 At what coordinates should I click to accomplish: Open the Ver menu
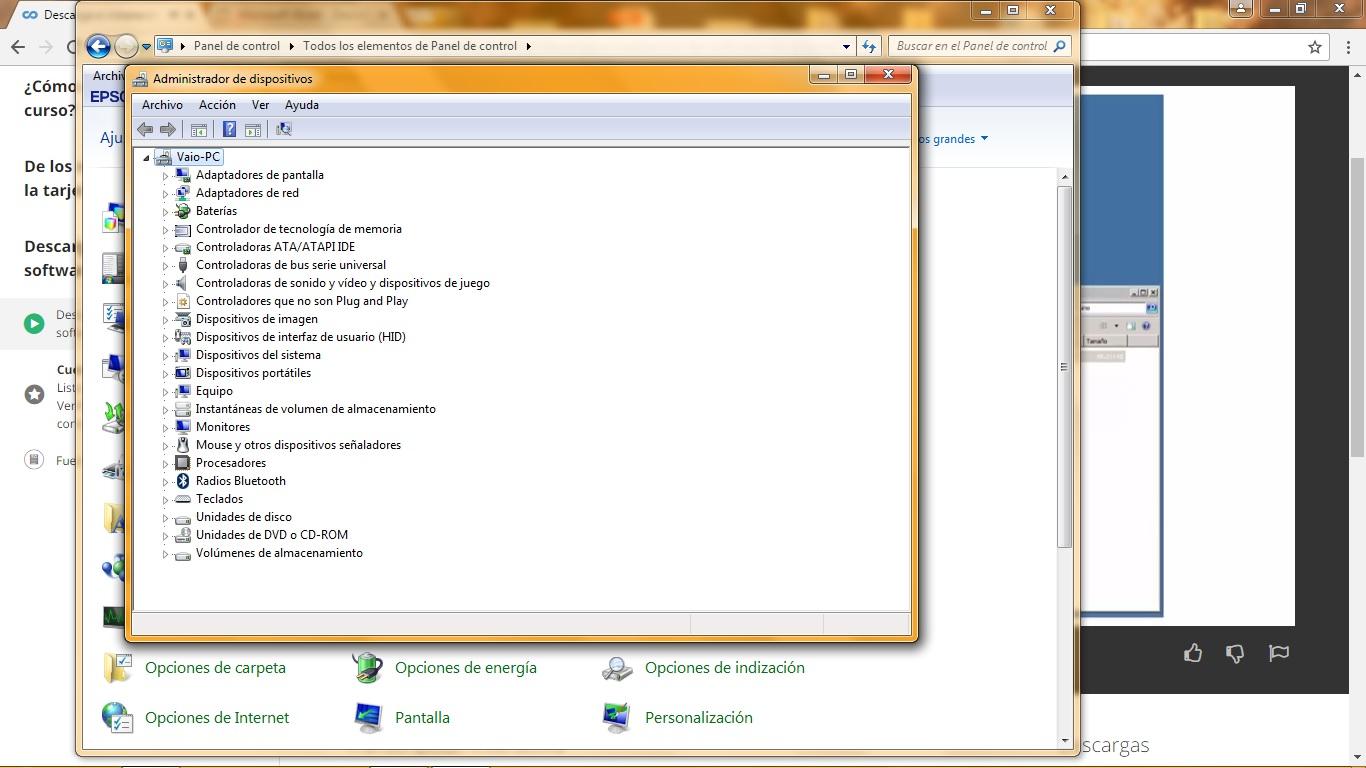260,105
